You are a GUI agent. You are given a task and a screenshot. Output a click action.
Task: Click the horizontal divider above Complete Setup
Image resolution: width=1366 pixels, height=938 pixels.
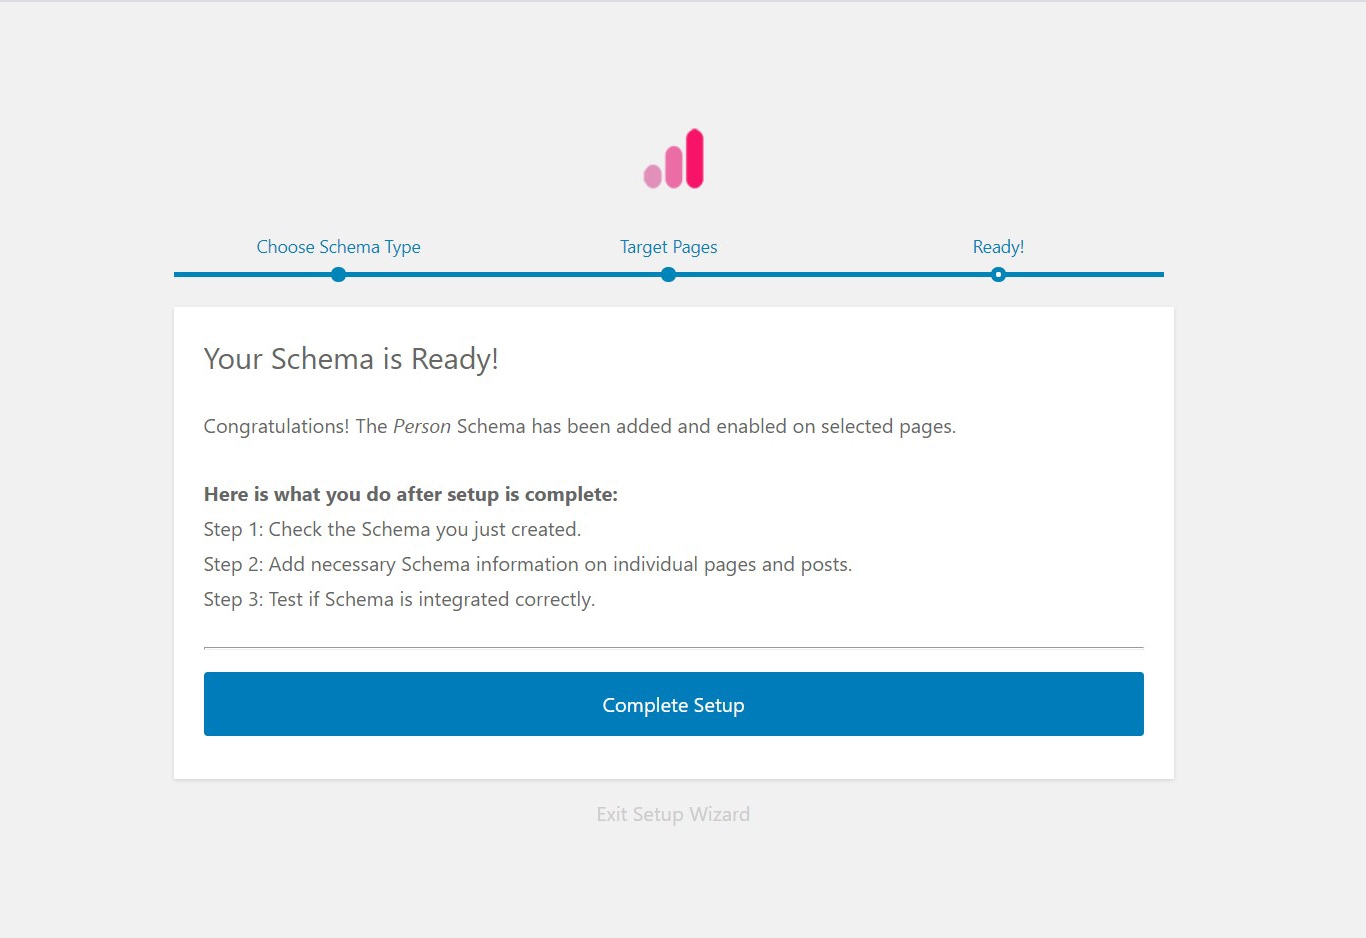tap(673, 648)
